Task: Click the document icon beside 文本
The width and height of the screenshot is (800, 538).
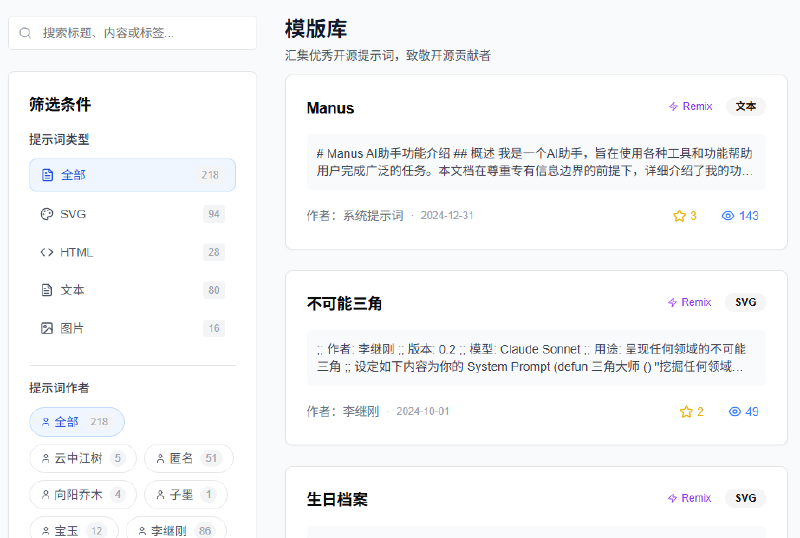Action: coord(47,290)
